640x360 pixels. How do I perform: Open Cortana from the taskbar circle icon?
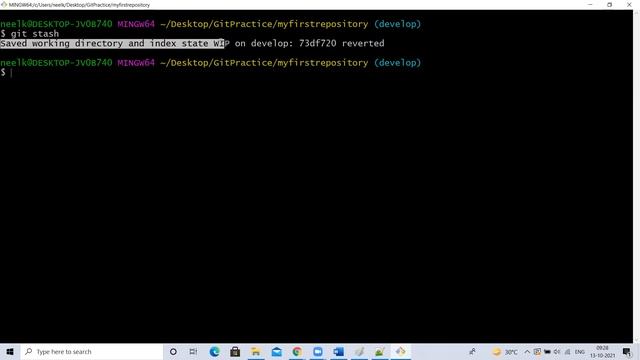(173, 351)
